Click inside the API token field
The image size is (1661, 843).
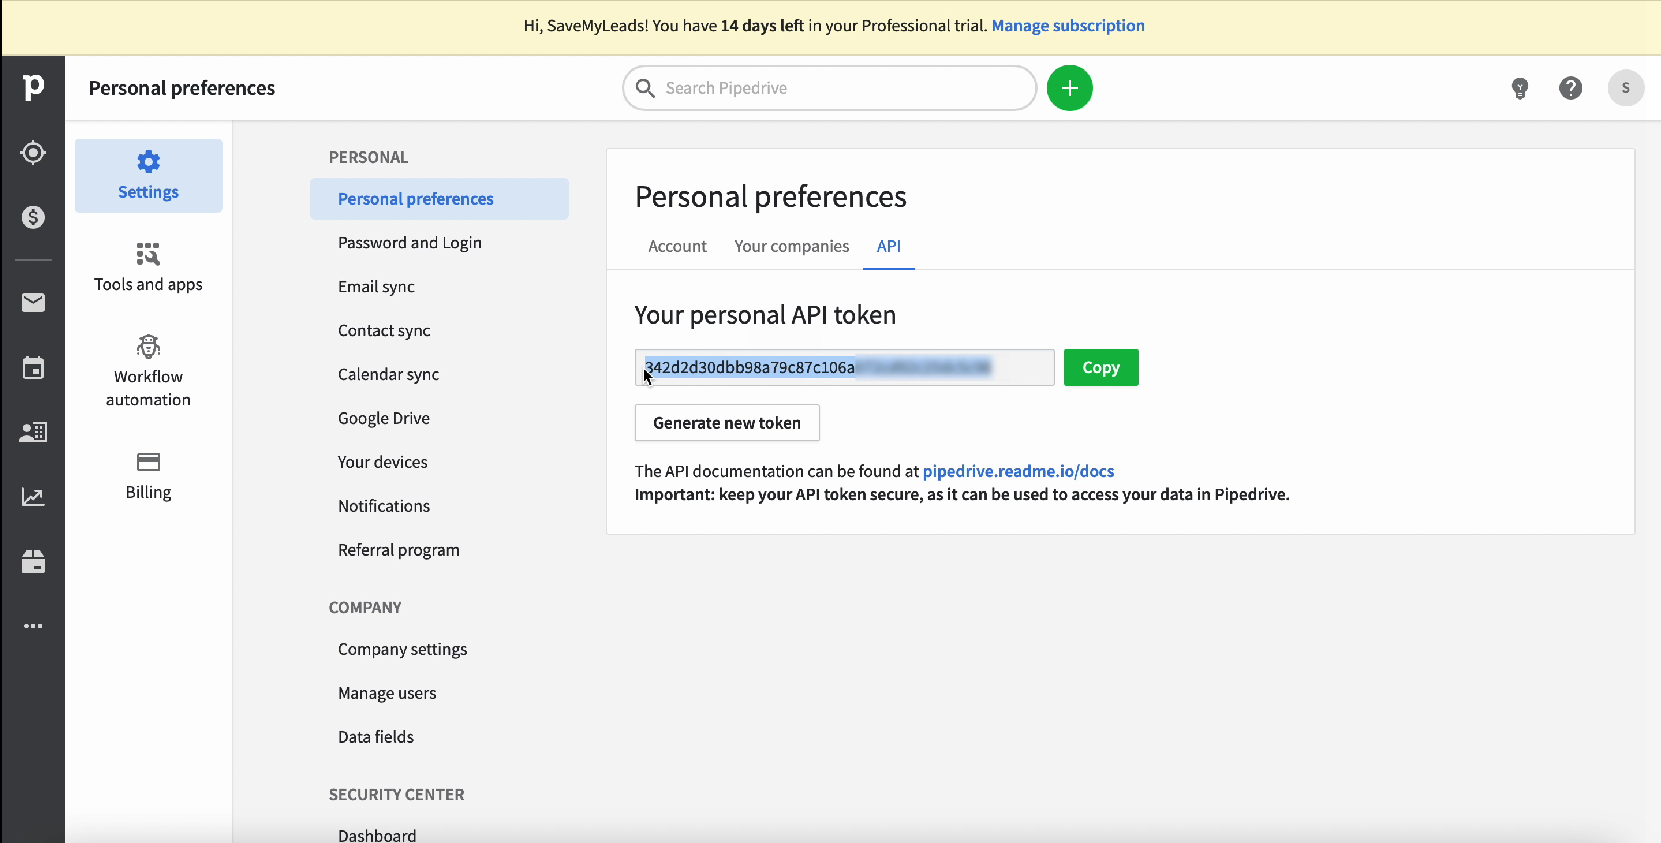coord(844,367)
